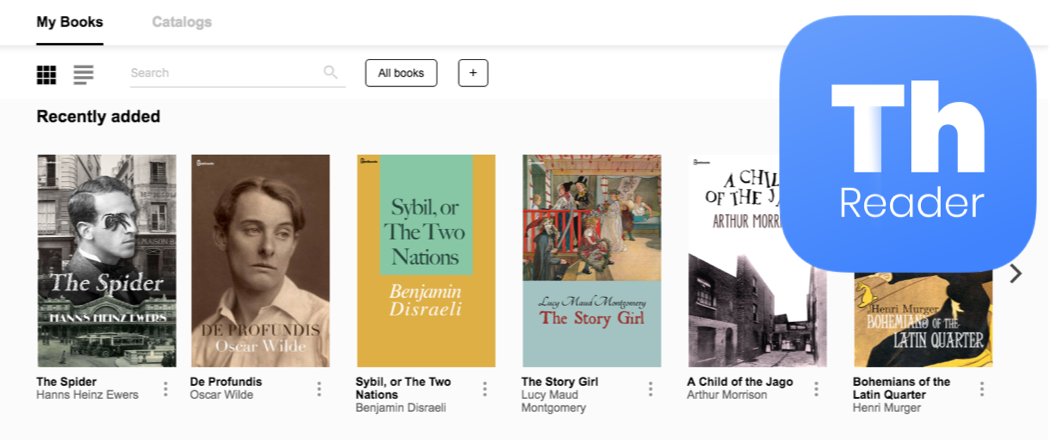Click author text 'Benjamin Disraeli'
This screenshot has width=1050, height=440.
(400, 408)
